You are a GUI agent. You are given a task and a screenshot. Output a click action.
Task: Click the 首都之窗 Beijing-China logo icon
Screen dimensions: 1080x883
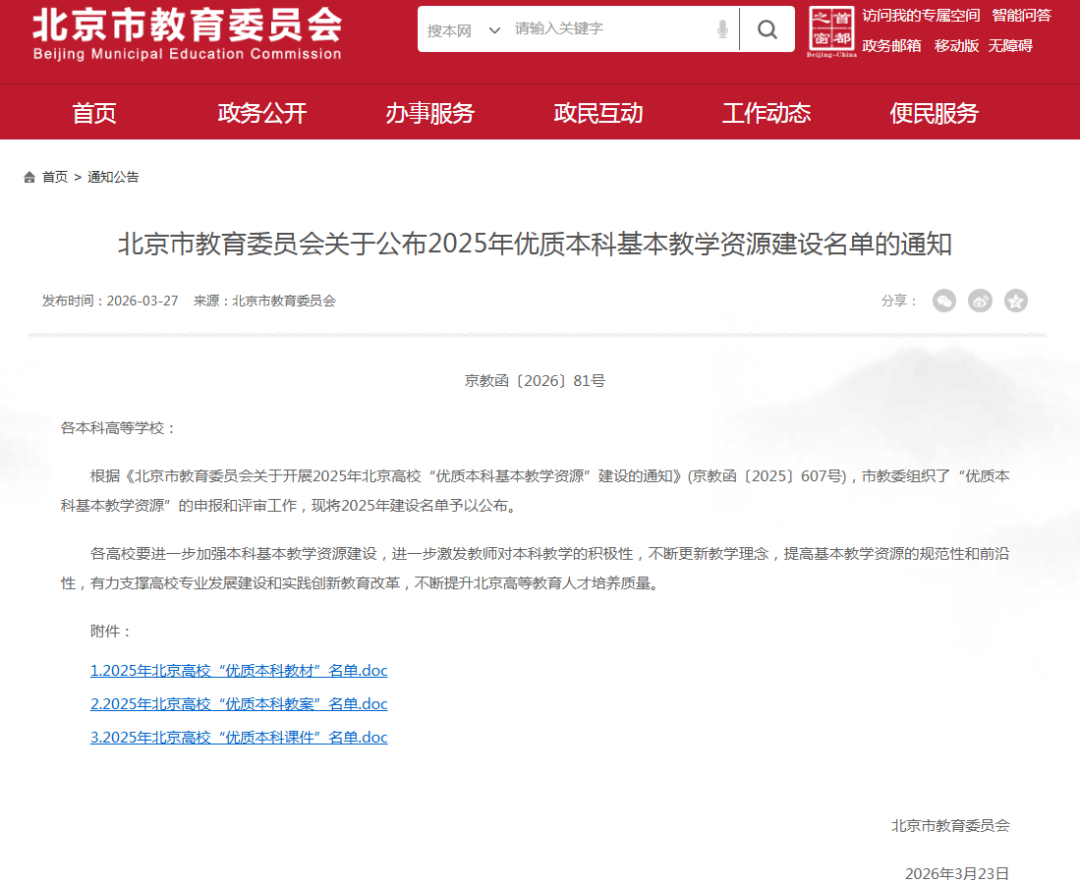[x=831, y=30]
